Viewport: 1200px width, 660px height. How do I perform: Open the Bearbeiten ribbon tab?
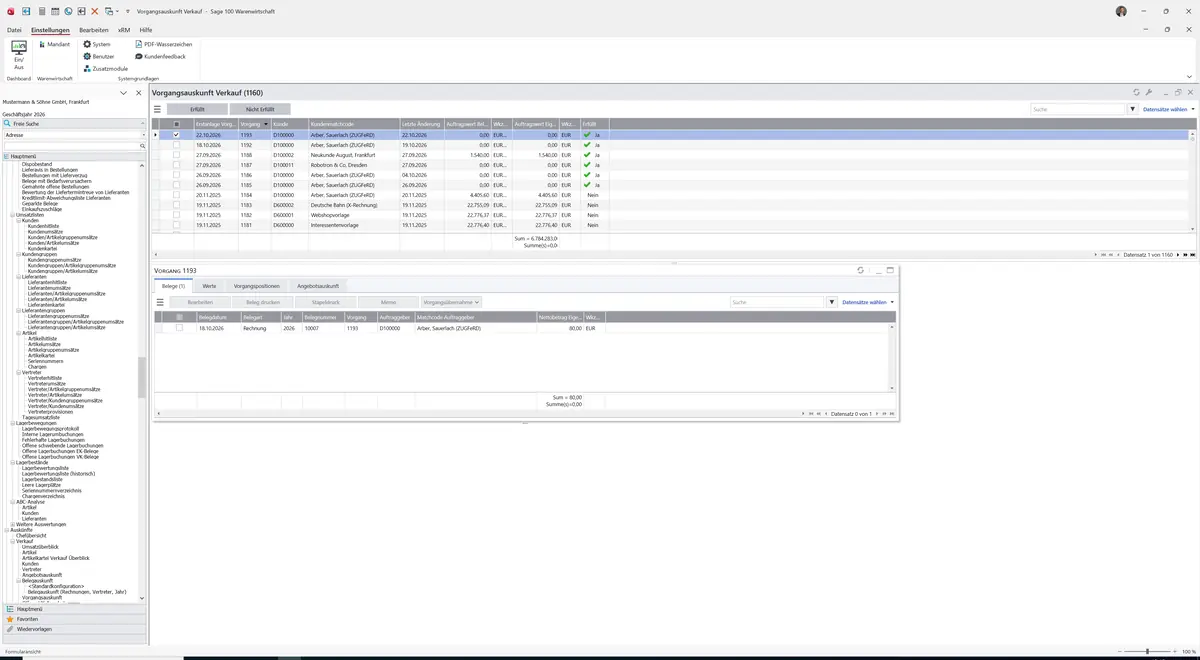[x=94, y=30]
